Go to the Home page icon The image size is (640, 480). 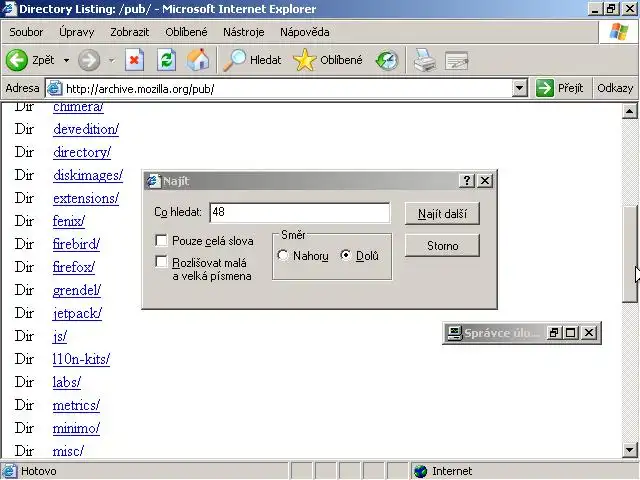[198, 60]
